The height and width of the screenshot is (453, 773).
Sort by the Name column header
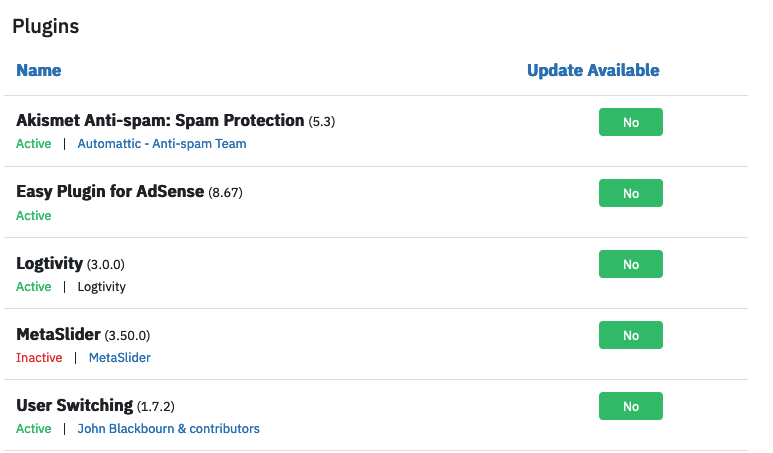(38, 70)
